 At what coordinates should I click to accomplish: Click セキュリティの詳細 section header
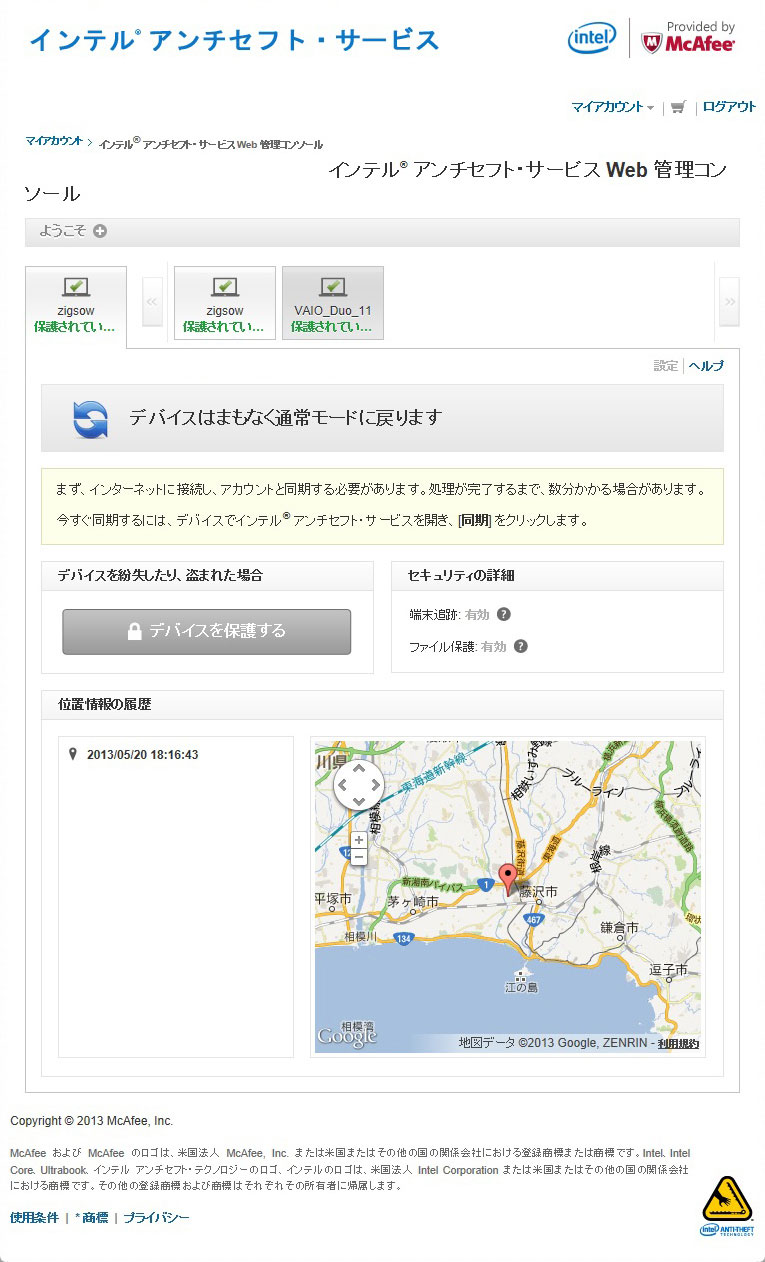pyautogui.click(x=461, y=576)
